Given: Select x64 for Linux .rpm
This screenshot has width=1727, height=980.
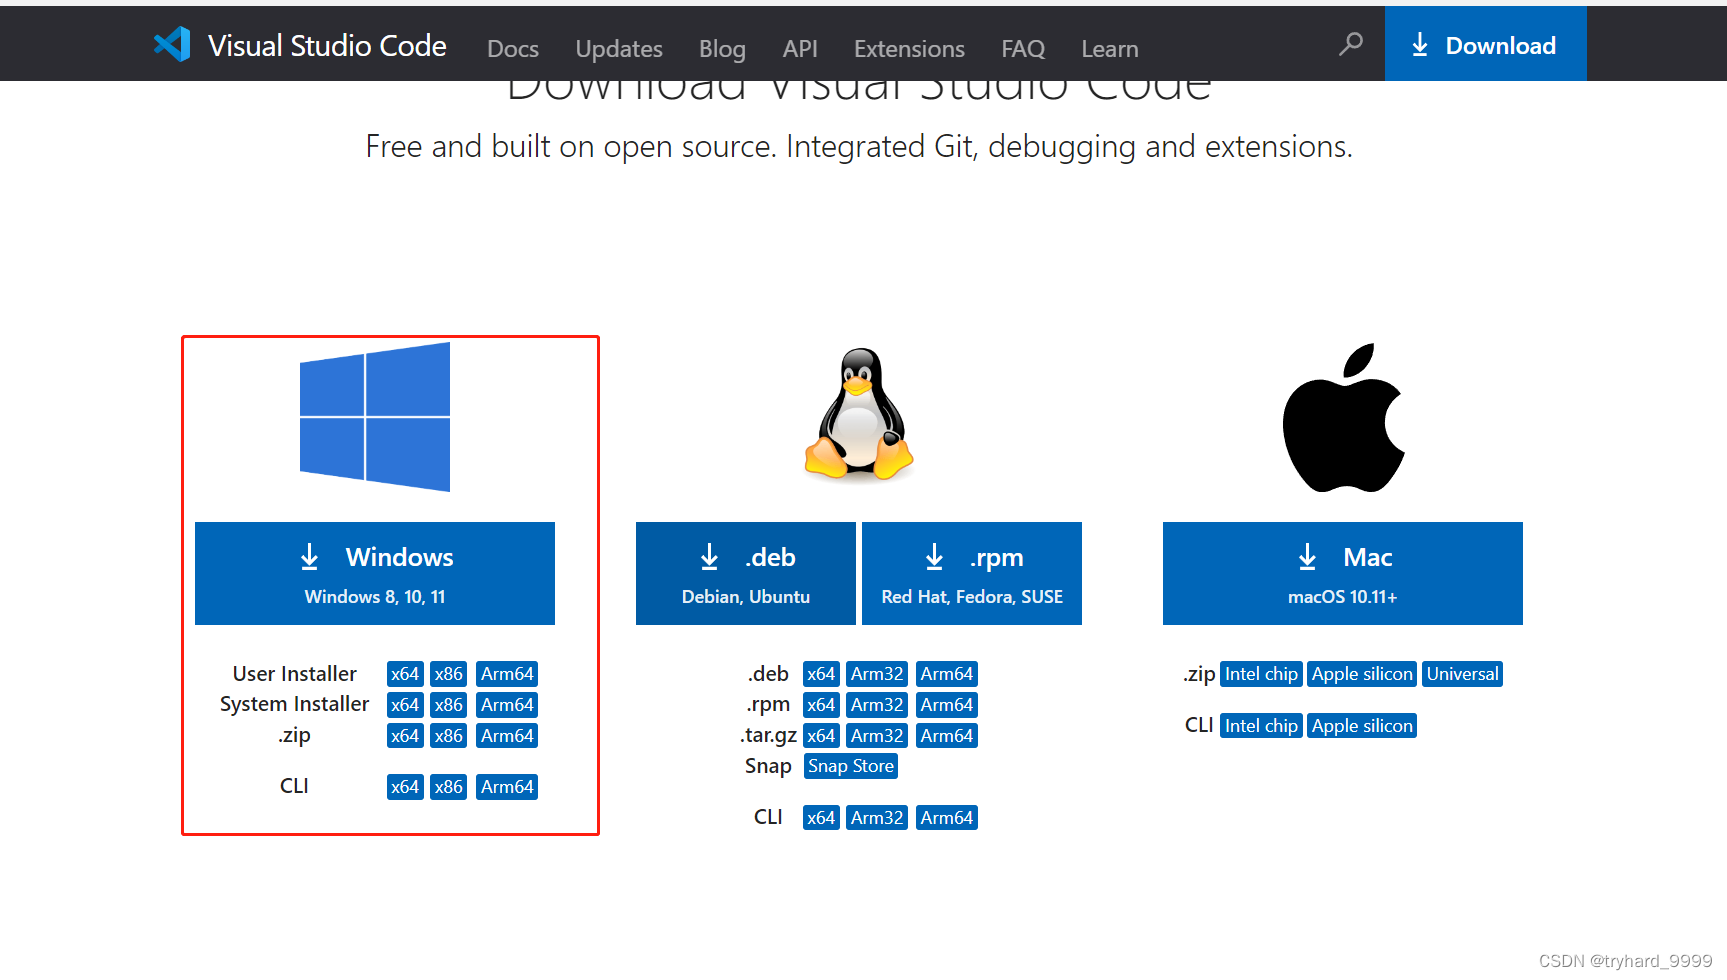Looking at the screenshot, I should pos(821,705).
